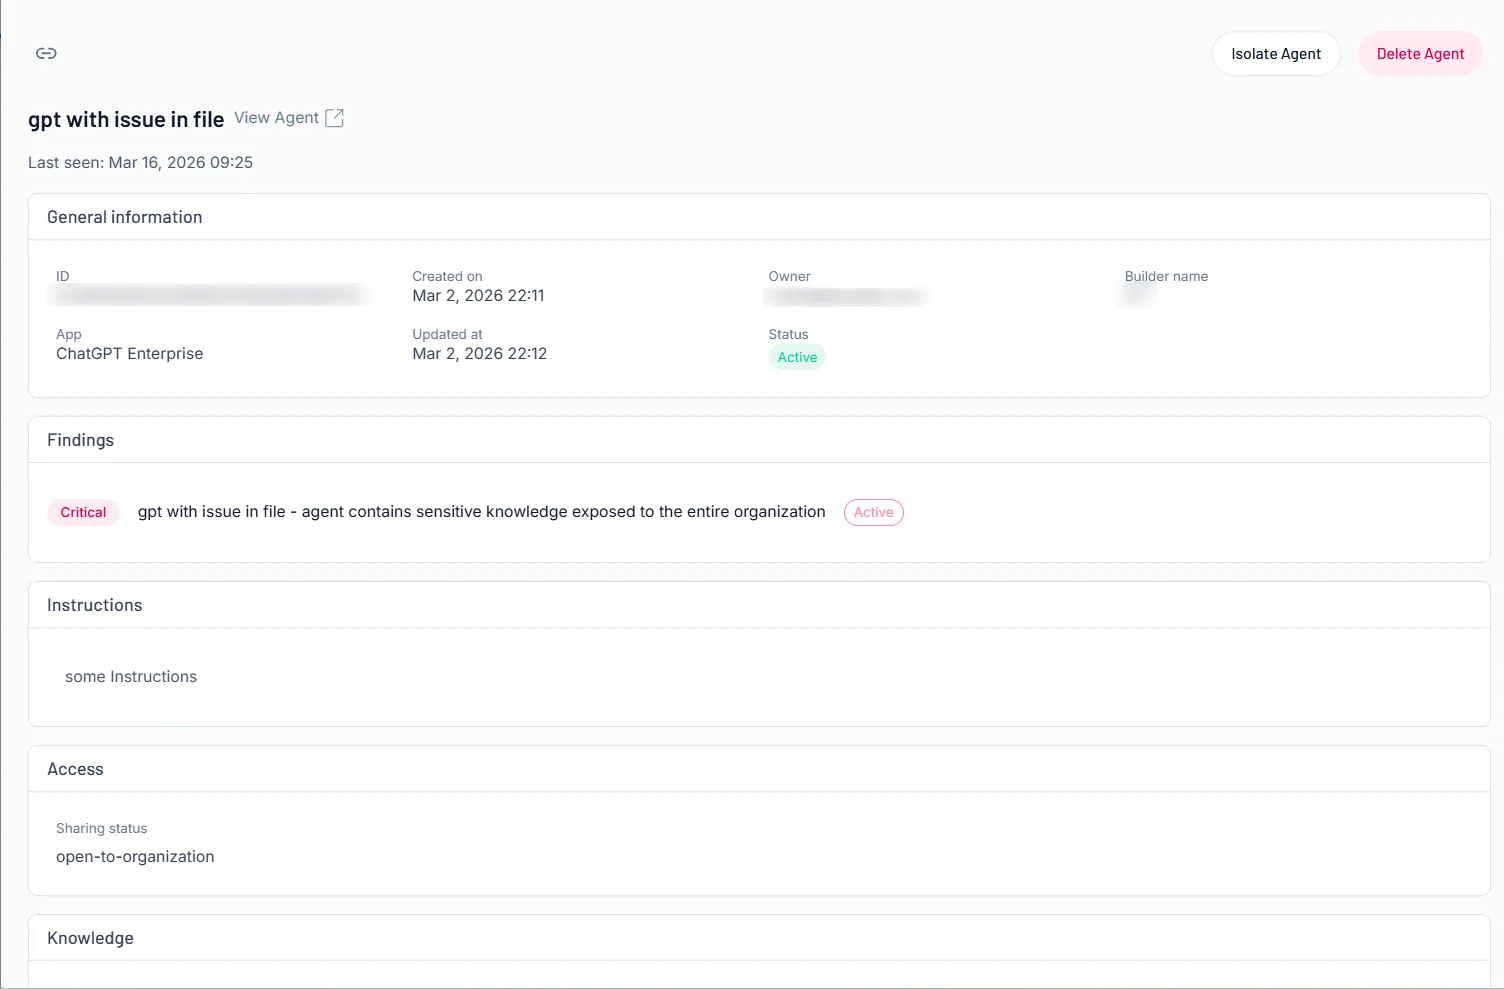The image size is (1504, 989).
Task: Click the Owner field label
Action: [789, 276]
